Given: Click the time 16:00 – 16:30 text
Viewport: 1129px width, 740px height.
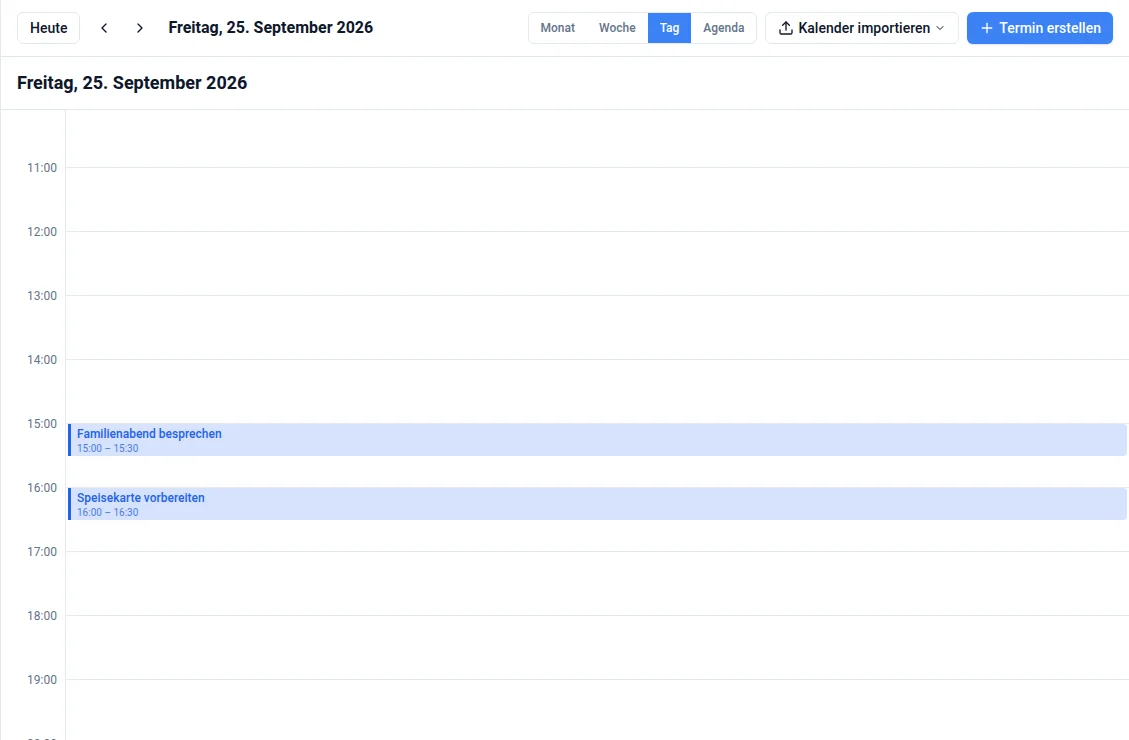Looking at the screenshot, I should (107, 513).
